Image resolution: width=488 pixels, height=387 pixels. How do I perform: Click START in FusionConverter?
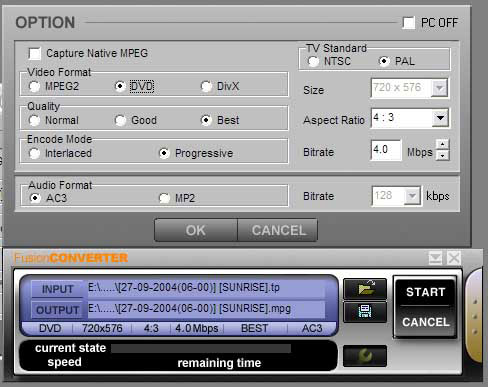[x=425, y=292]
